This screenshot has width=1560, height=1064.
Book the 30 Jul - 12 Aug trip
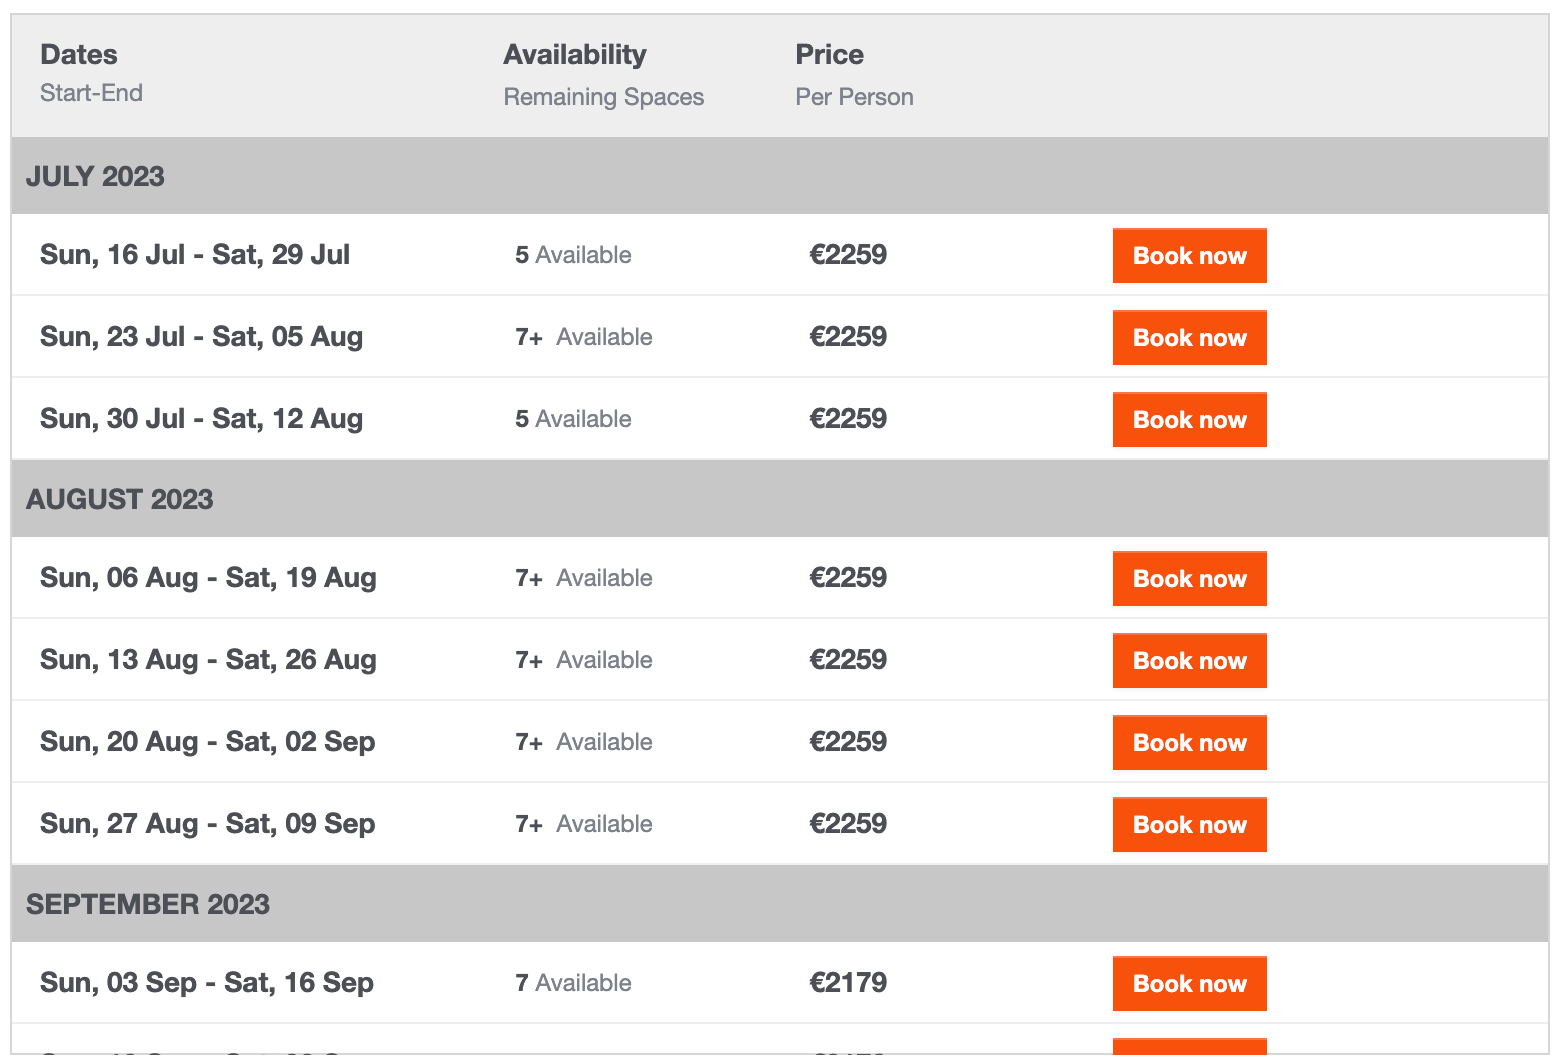(1189, 419)
